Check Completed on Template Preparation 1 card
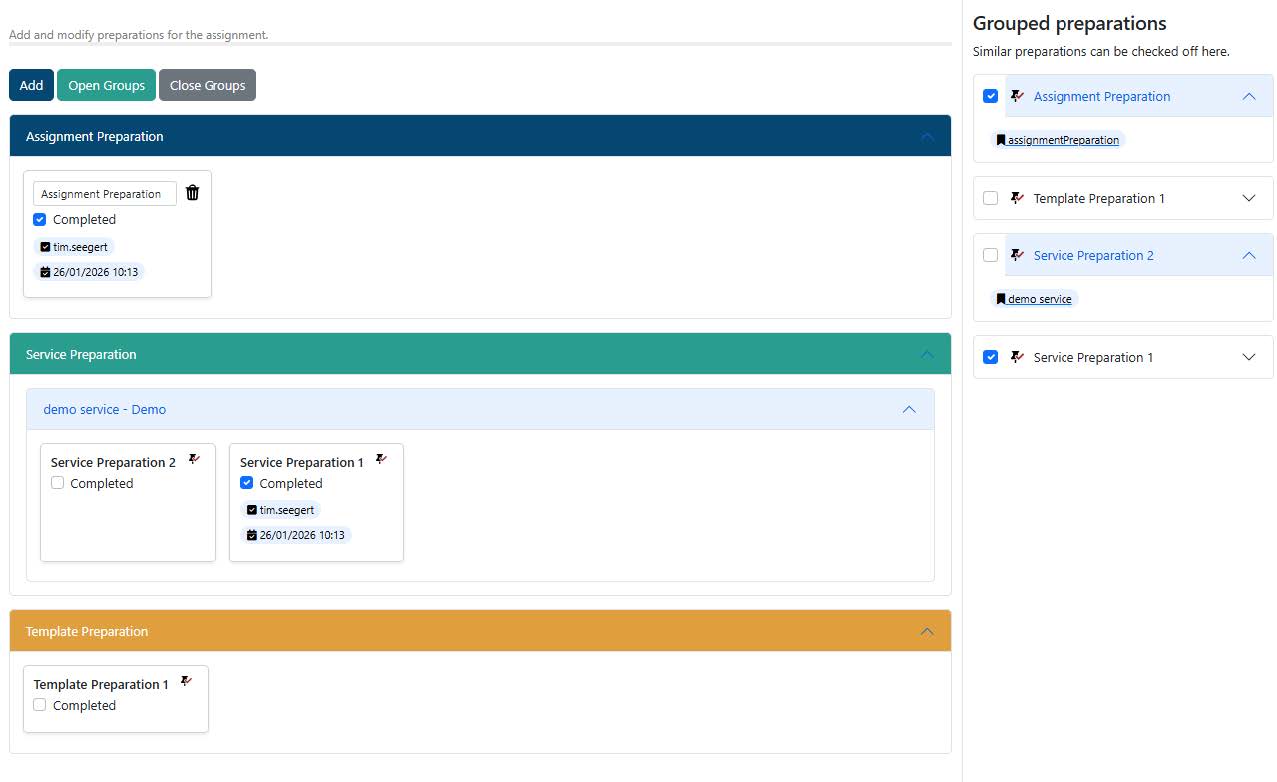Screen dimensions: 1277x782 tap(40, 706)
